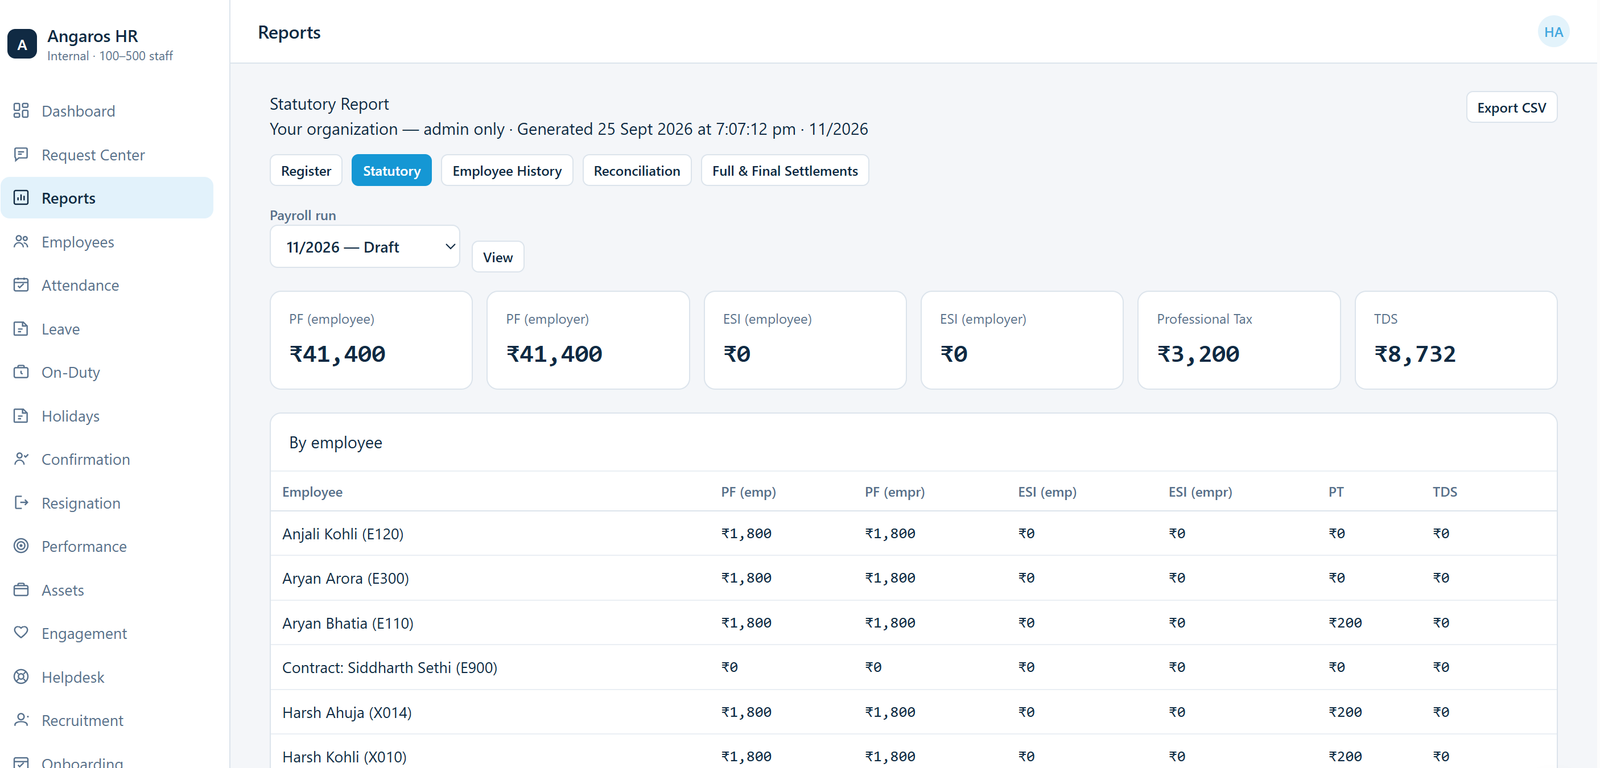The height and width of the screenshot is (768, 1600).
Task: Click the PF (employee) ₹41,400 card
Action: tap(371, 340)
